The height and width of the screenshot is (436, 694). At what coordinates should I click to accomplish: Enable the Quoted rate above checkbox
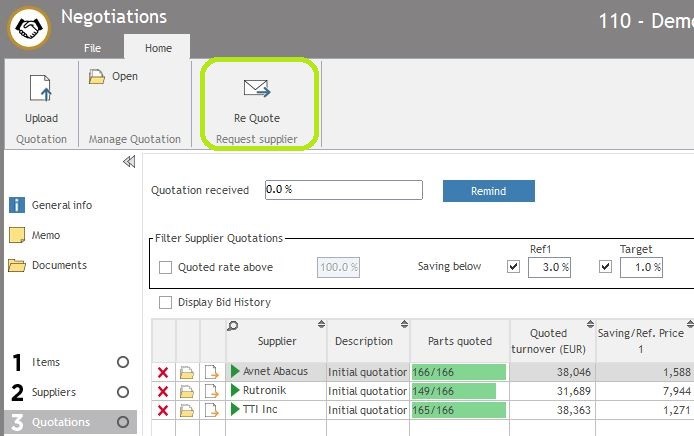166,268
